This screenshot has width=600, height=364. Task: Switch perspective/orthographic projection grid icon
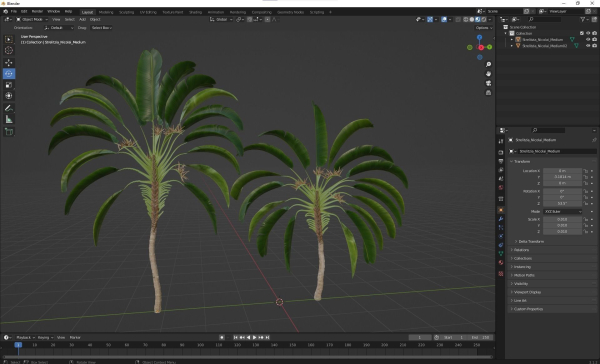[x=488, y=93]
